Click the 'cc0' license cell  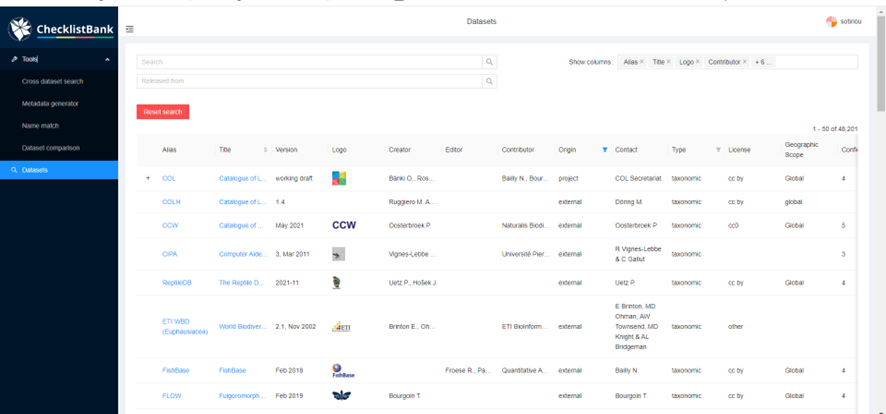click(733, 225)
